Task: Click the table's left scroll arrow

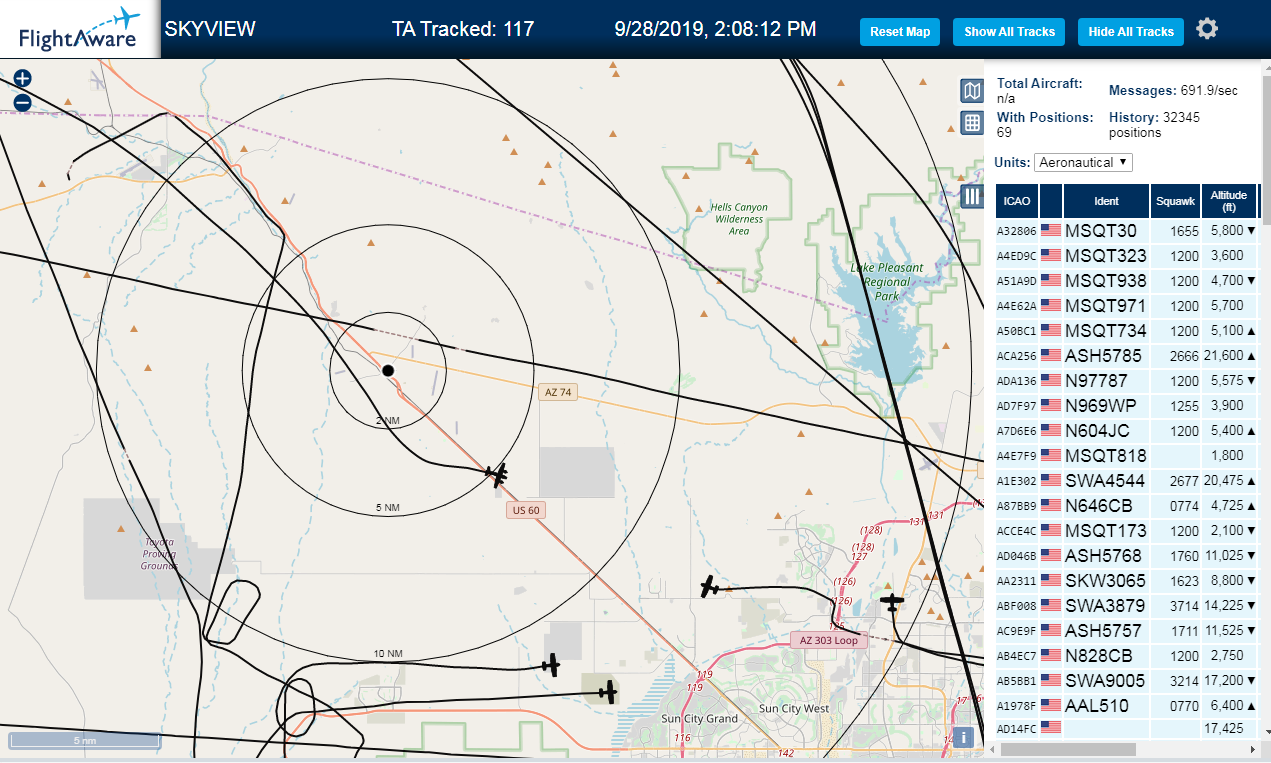Action: click(994, 749)
